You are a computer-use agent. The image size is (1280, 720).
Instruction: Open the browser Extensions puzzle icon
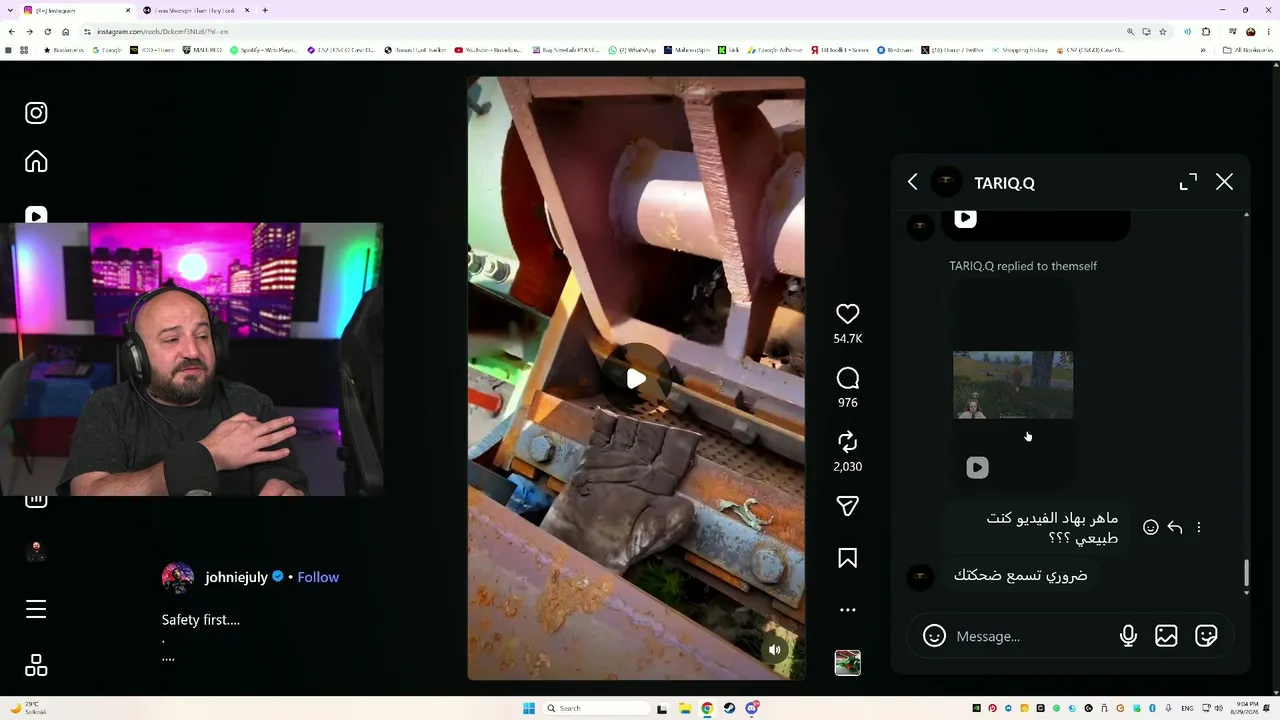tap(1207, 32)
